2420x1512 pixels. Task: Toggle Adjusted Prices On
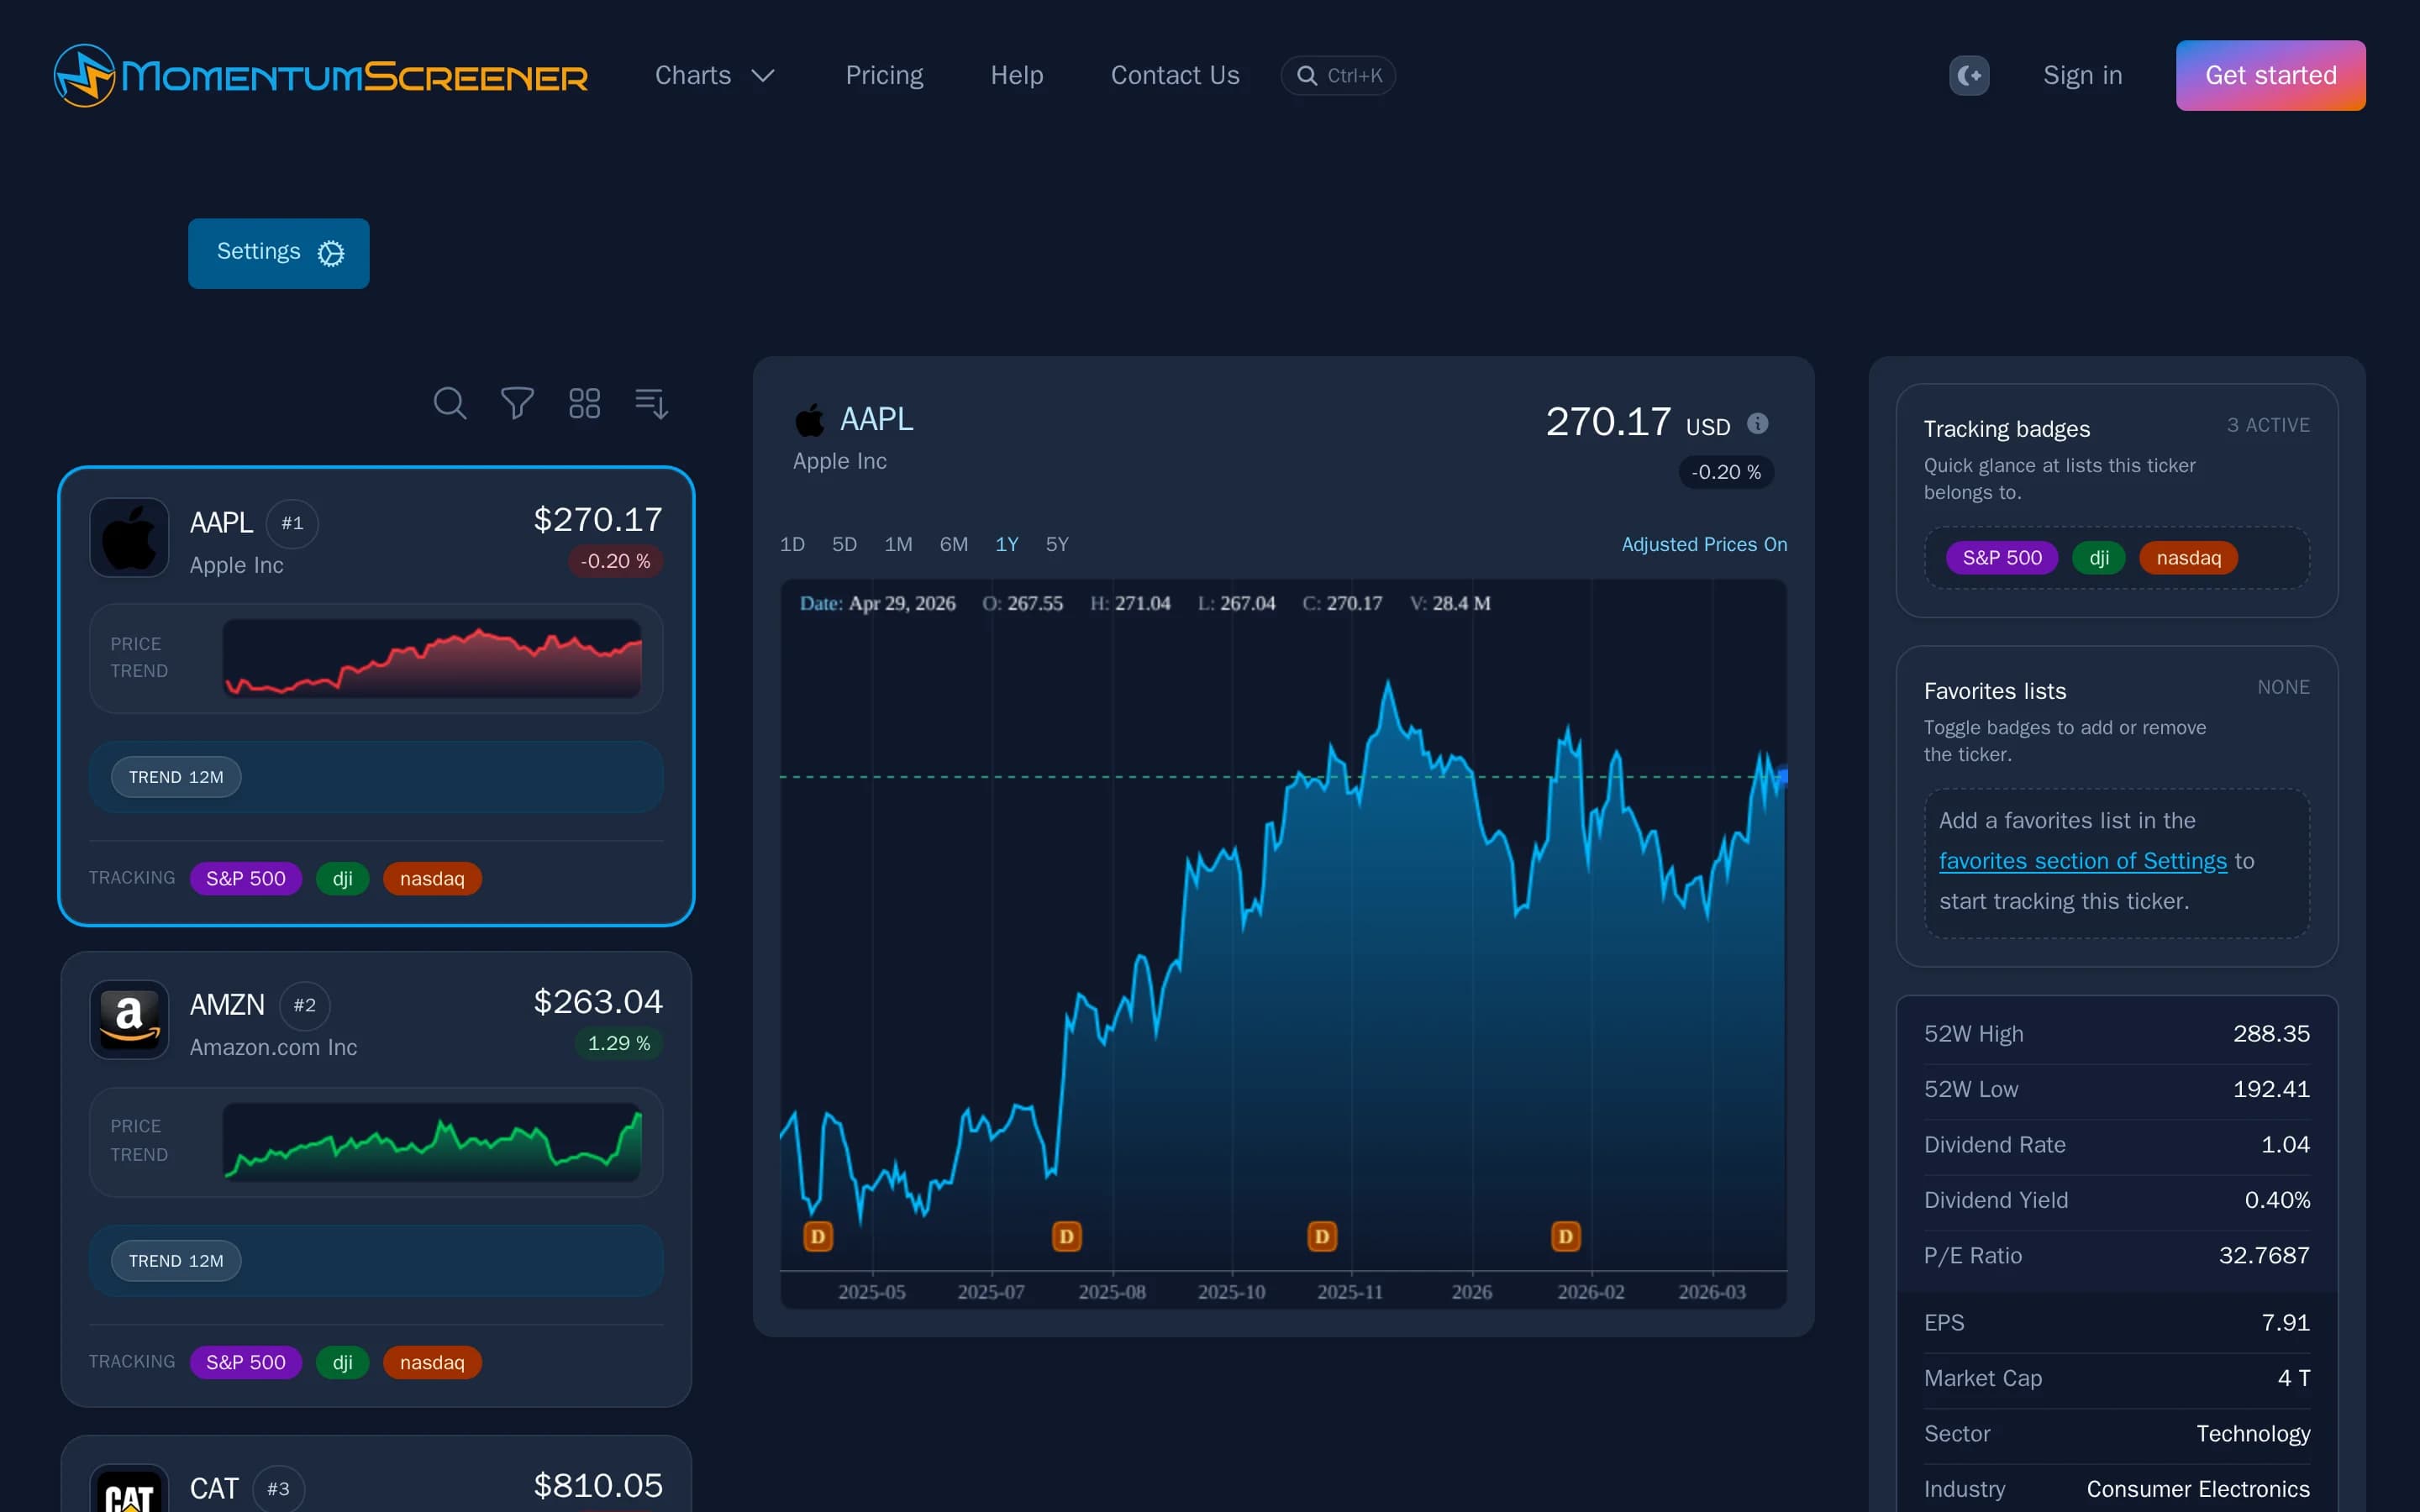click(x=1704, y=544)
